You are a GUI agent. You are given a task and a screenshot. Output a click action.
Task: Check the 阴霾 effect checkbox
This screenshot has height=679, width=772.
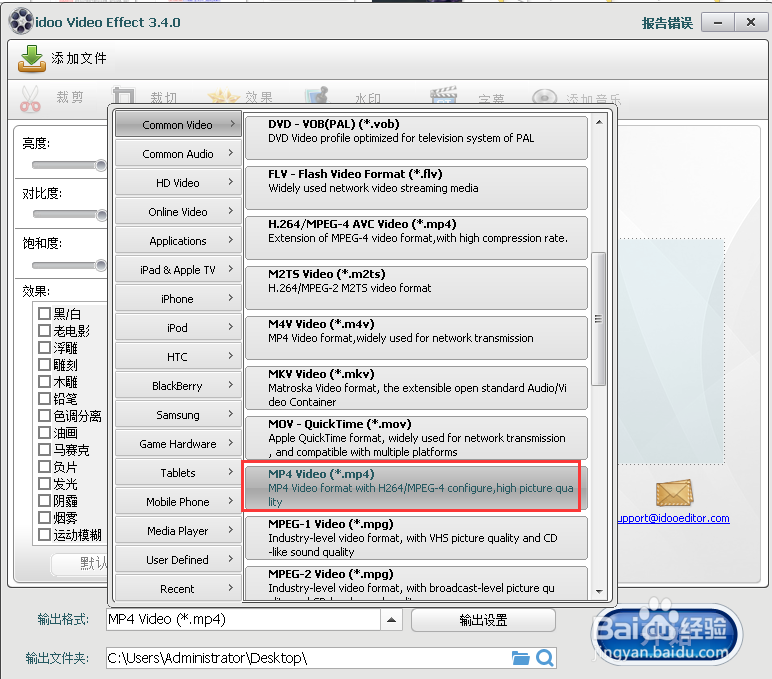coord(44,500)
